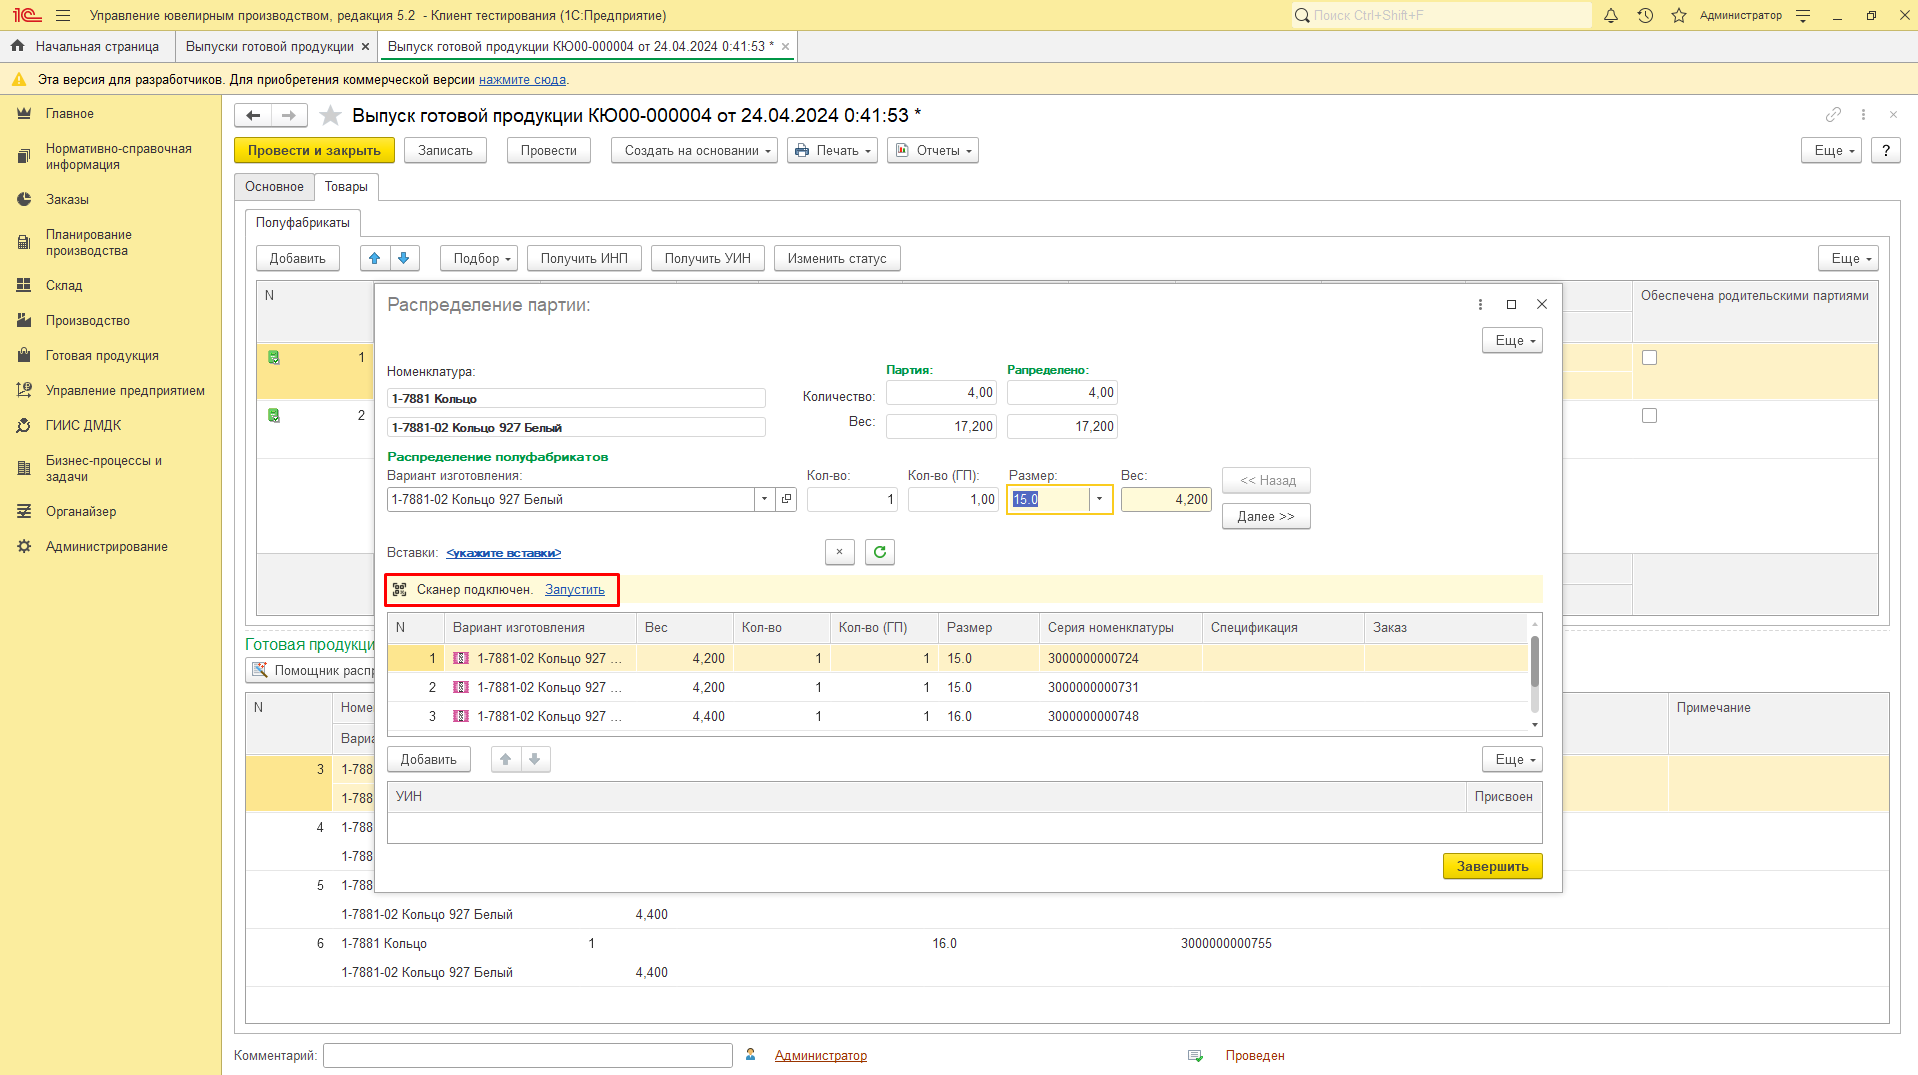Open Выпуски готовой продукции tab

click(270, 46)
